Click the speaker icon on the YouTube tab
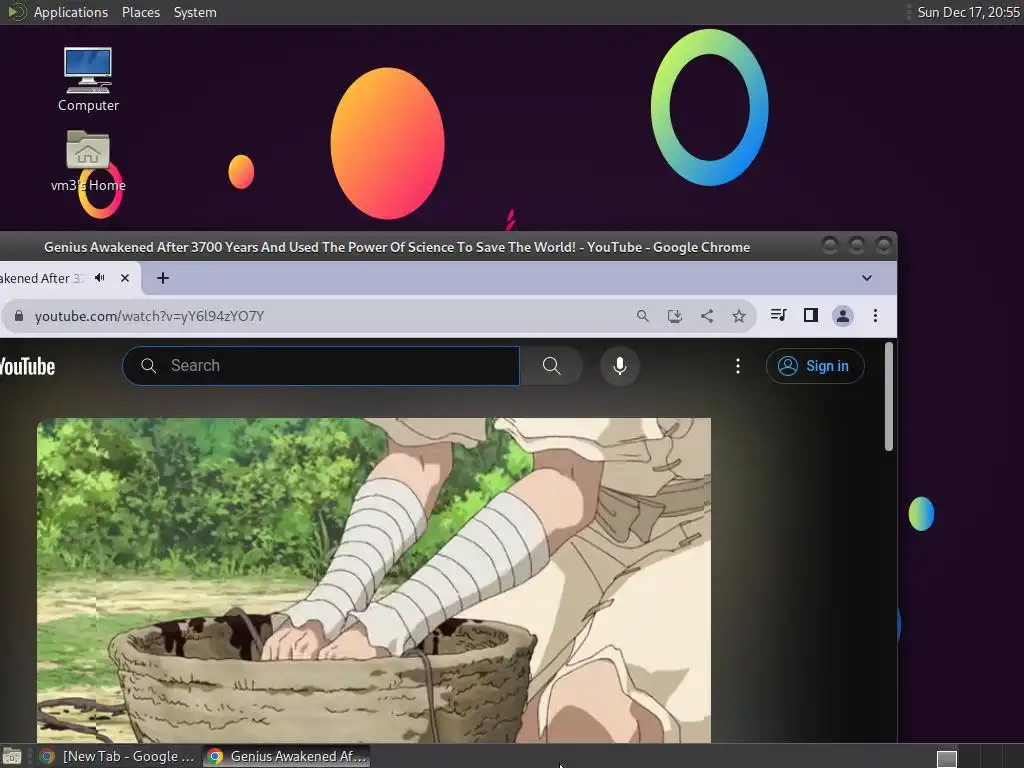This screenshot has height=768, width=1024. tap(100, 278)
